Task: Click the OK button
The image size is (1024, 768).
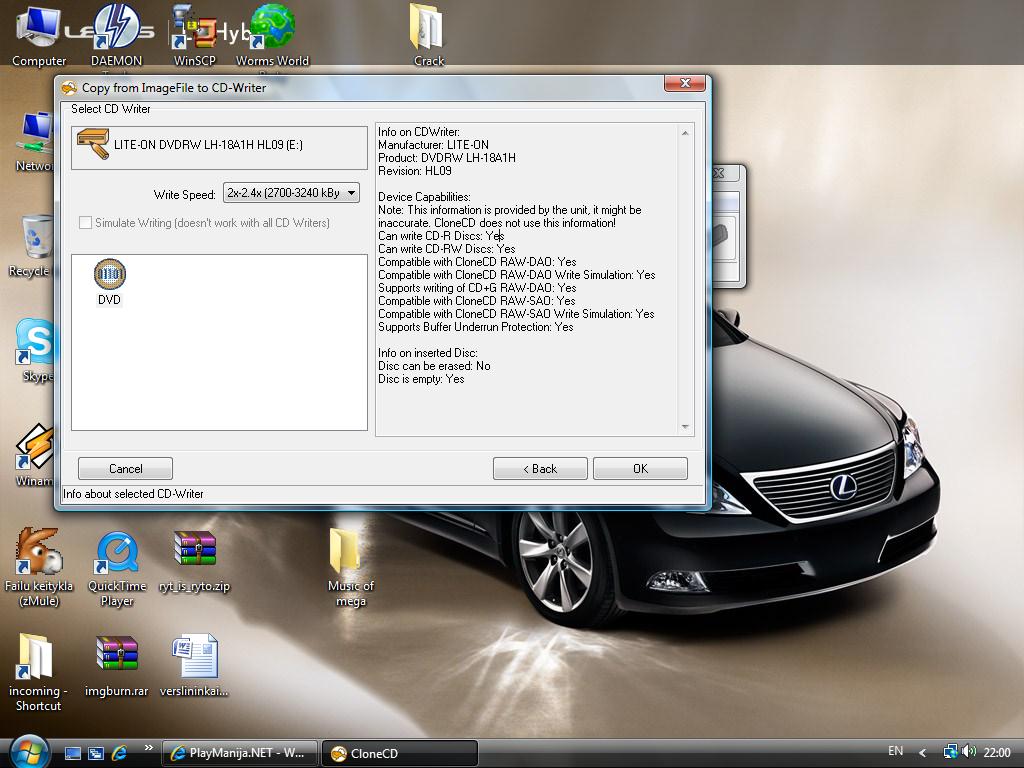Action: coord(640,469)
